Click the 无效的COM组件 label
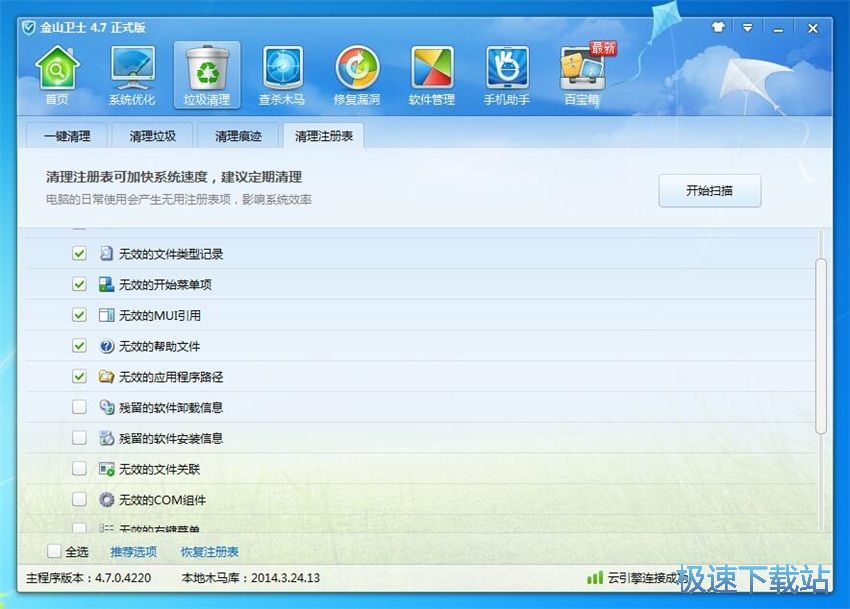850x609 pixels. pos(162,500)
